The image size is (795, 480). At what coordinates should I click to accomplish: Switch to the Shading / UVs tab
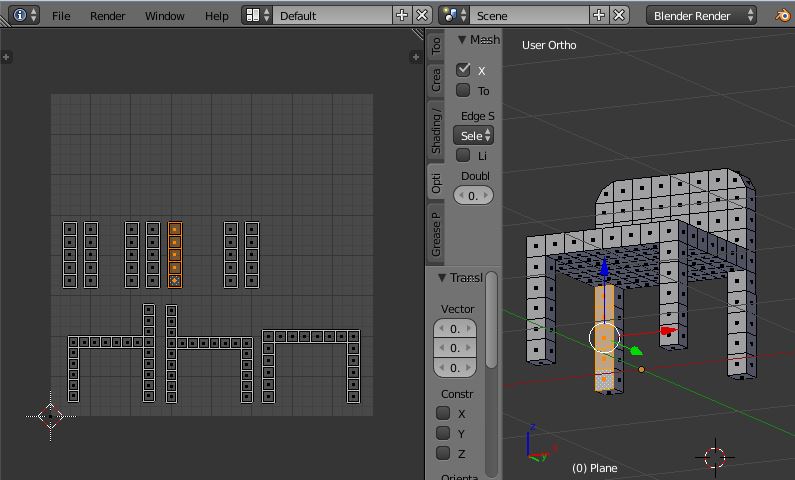point(436,131)
